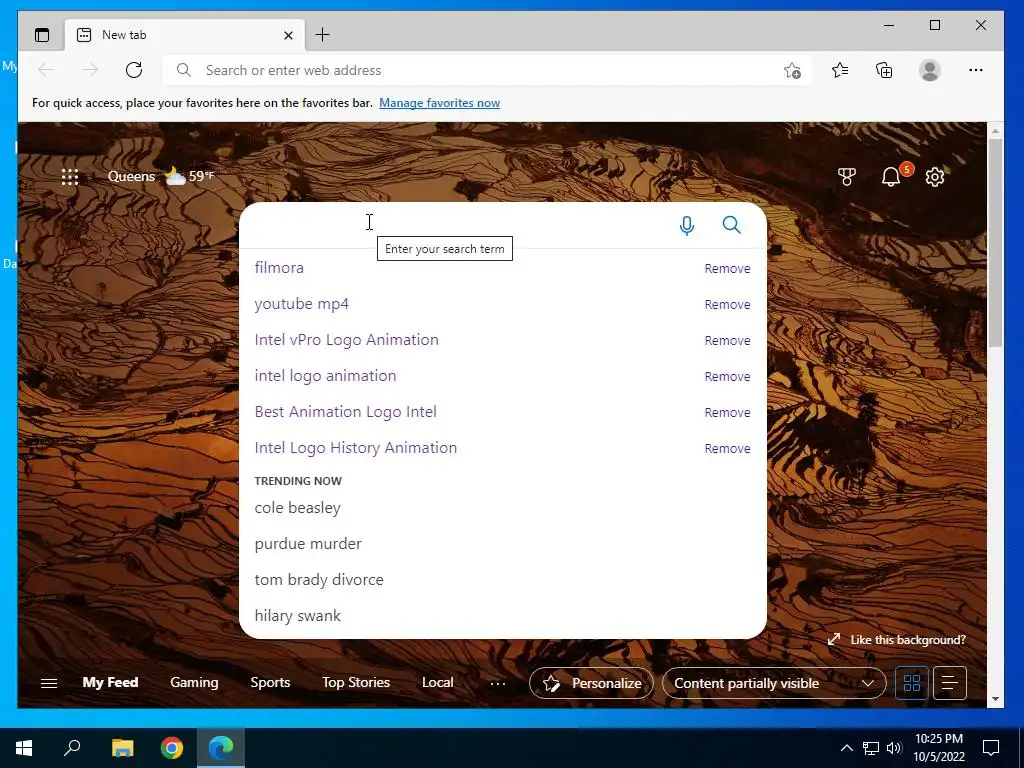Open Settings and more ellipsis menu
This screenshot has height=768, width=1024.
[x=976, y=70]
